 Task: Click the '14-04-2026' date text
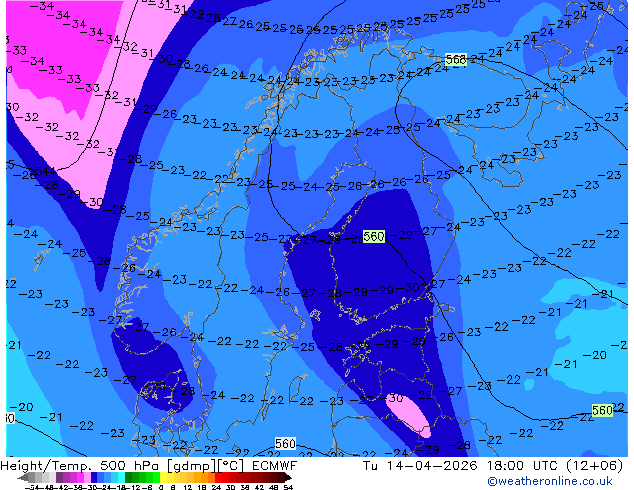pos(432,466)
